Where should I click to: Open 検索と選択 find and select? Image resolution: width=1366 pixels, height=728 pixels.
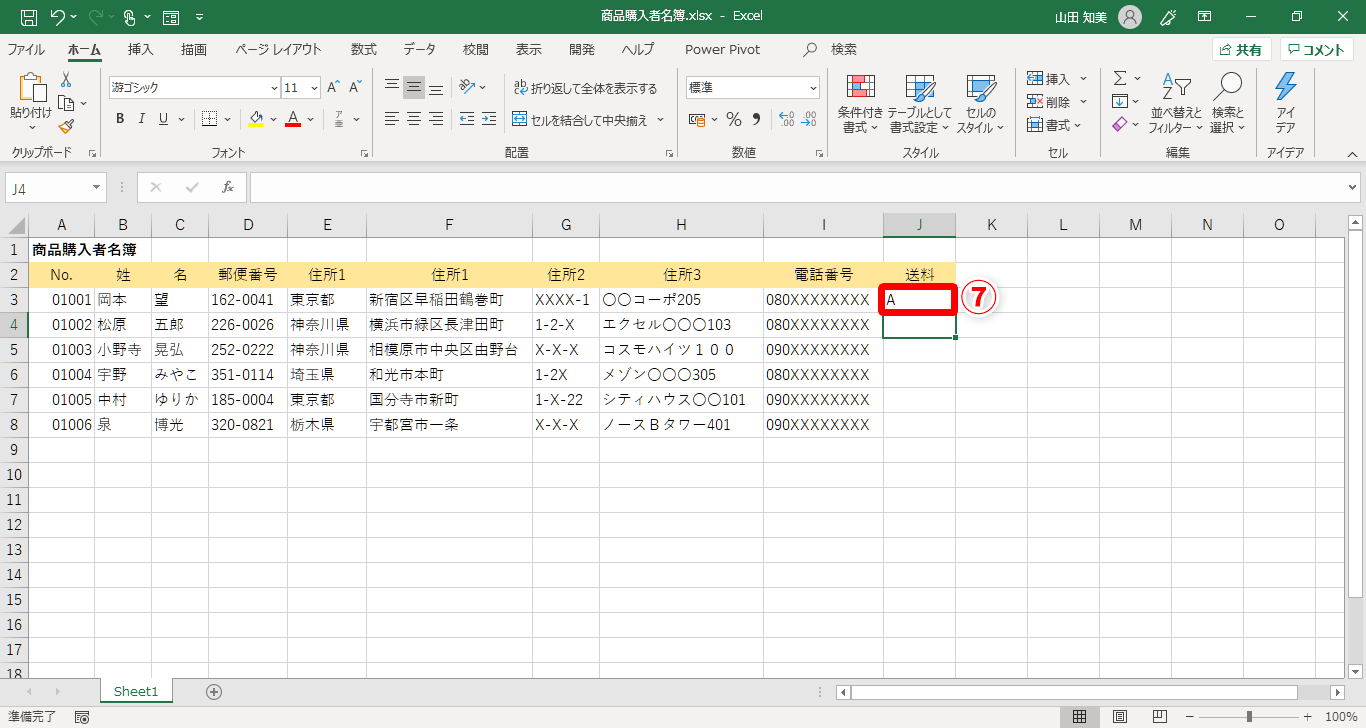tap(1227, 104)
